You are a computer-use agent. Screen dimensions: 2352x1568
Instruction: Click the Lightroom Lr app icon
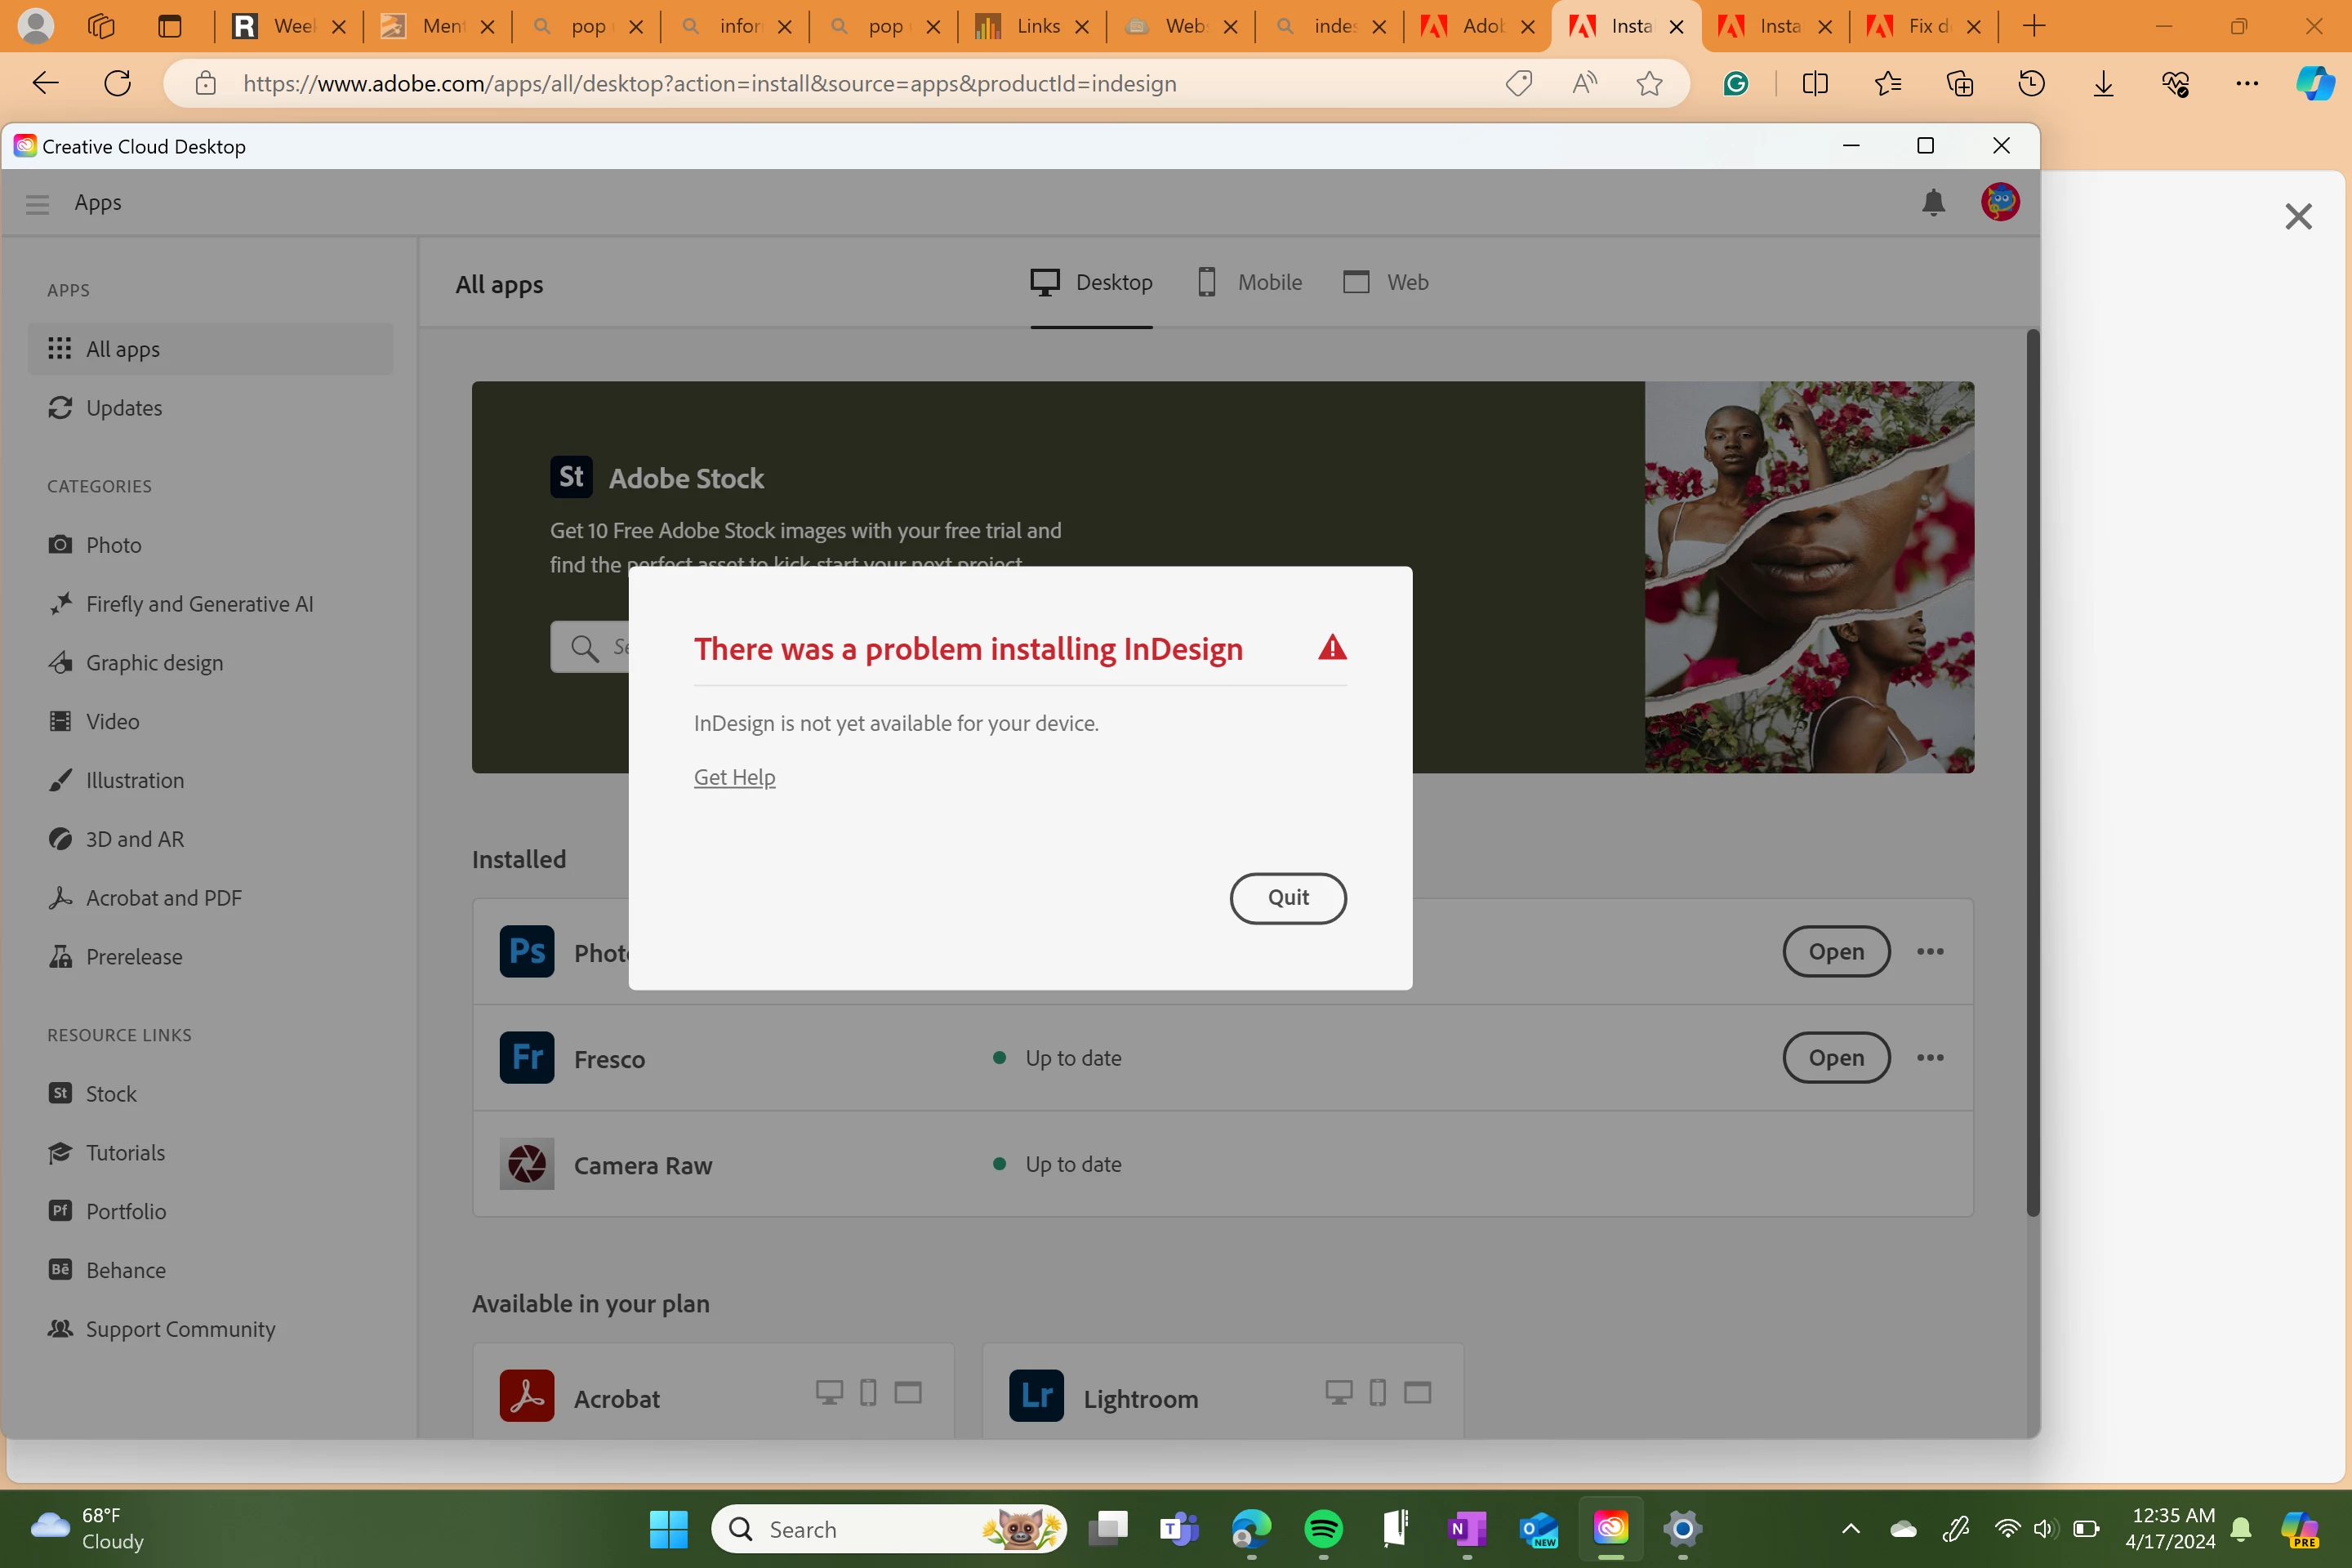point(1036,1396)
